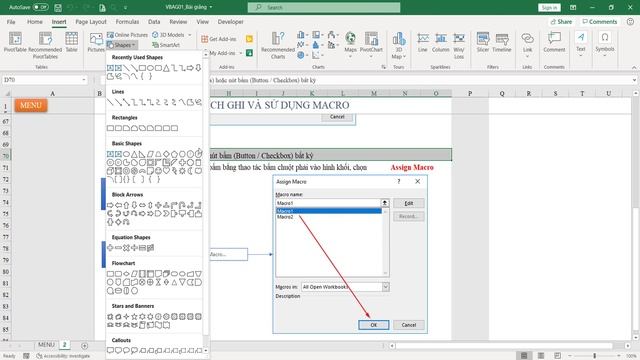Viewport: 640px width, 360px height.
Task: Click the Callouts heading in Shapes menu
Action: (x=121, y=340)
